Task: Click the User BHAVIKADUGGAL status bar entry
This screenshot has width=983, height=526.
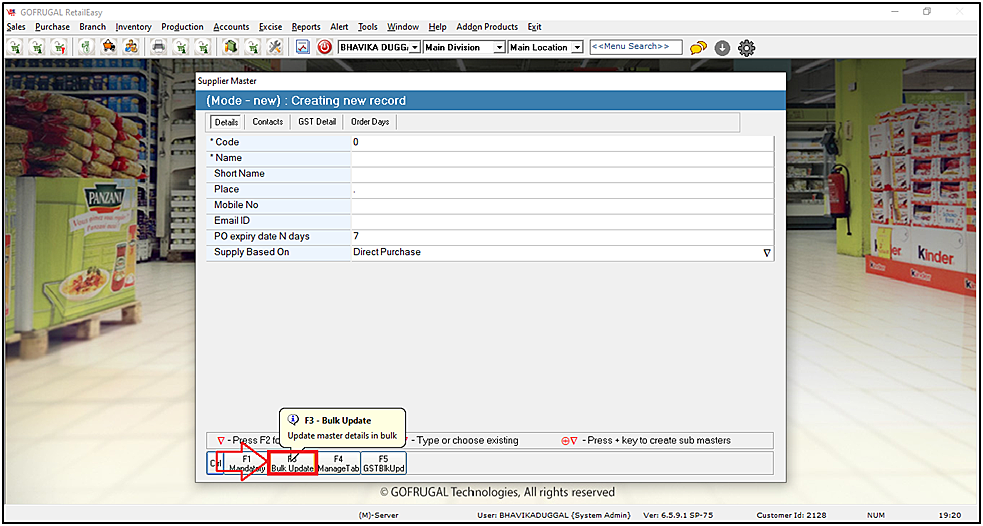Action: click(x=554, y=515)
